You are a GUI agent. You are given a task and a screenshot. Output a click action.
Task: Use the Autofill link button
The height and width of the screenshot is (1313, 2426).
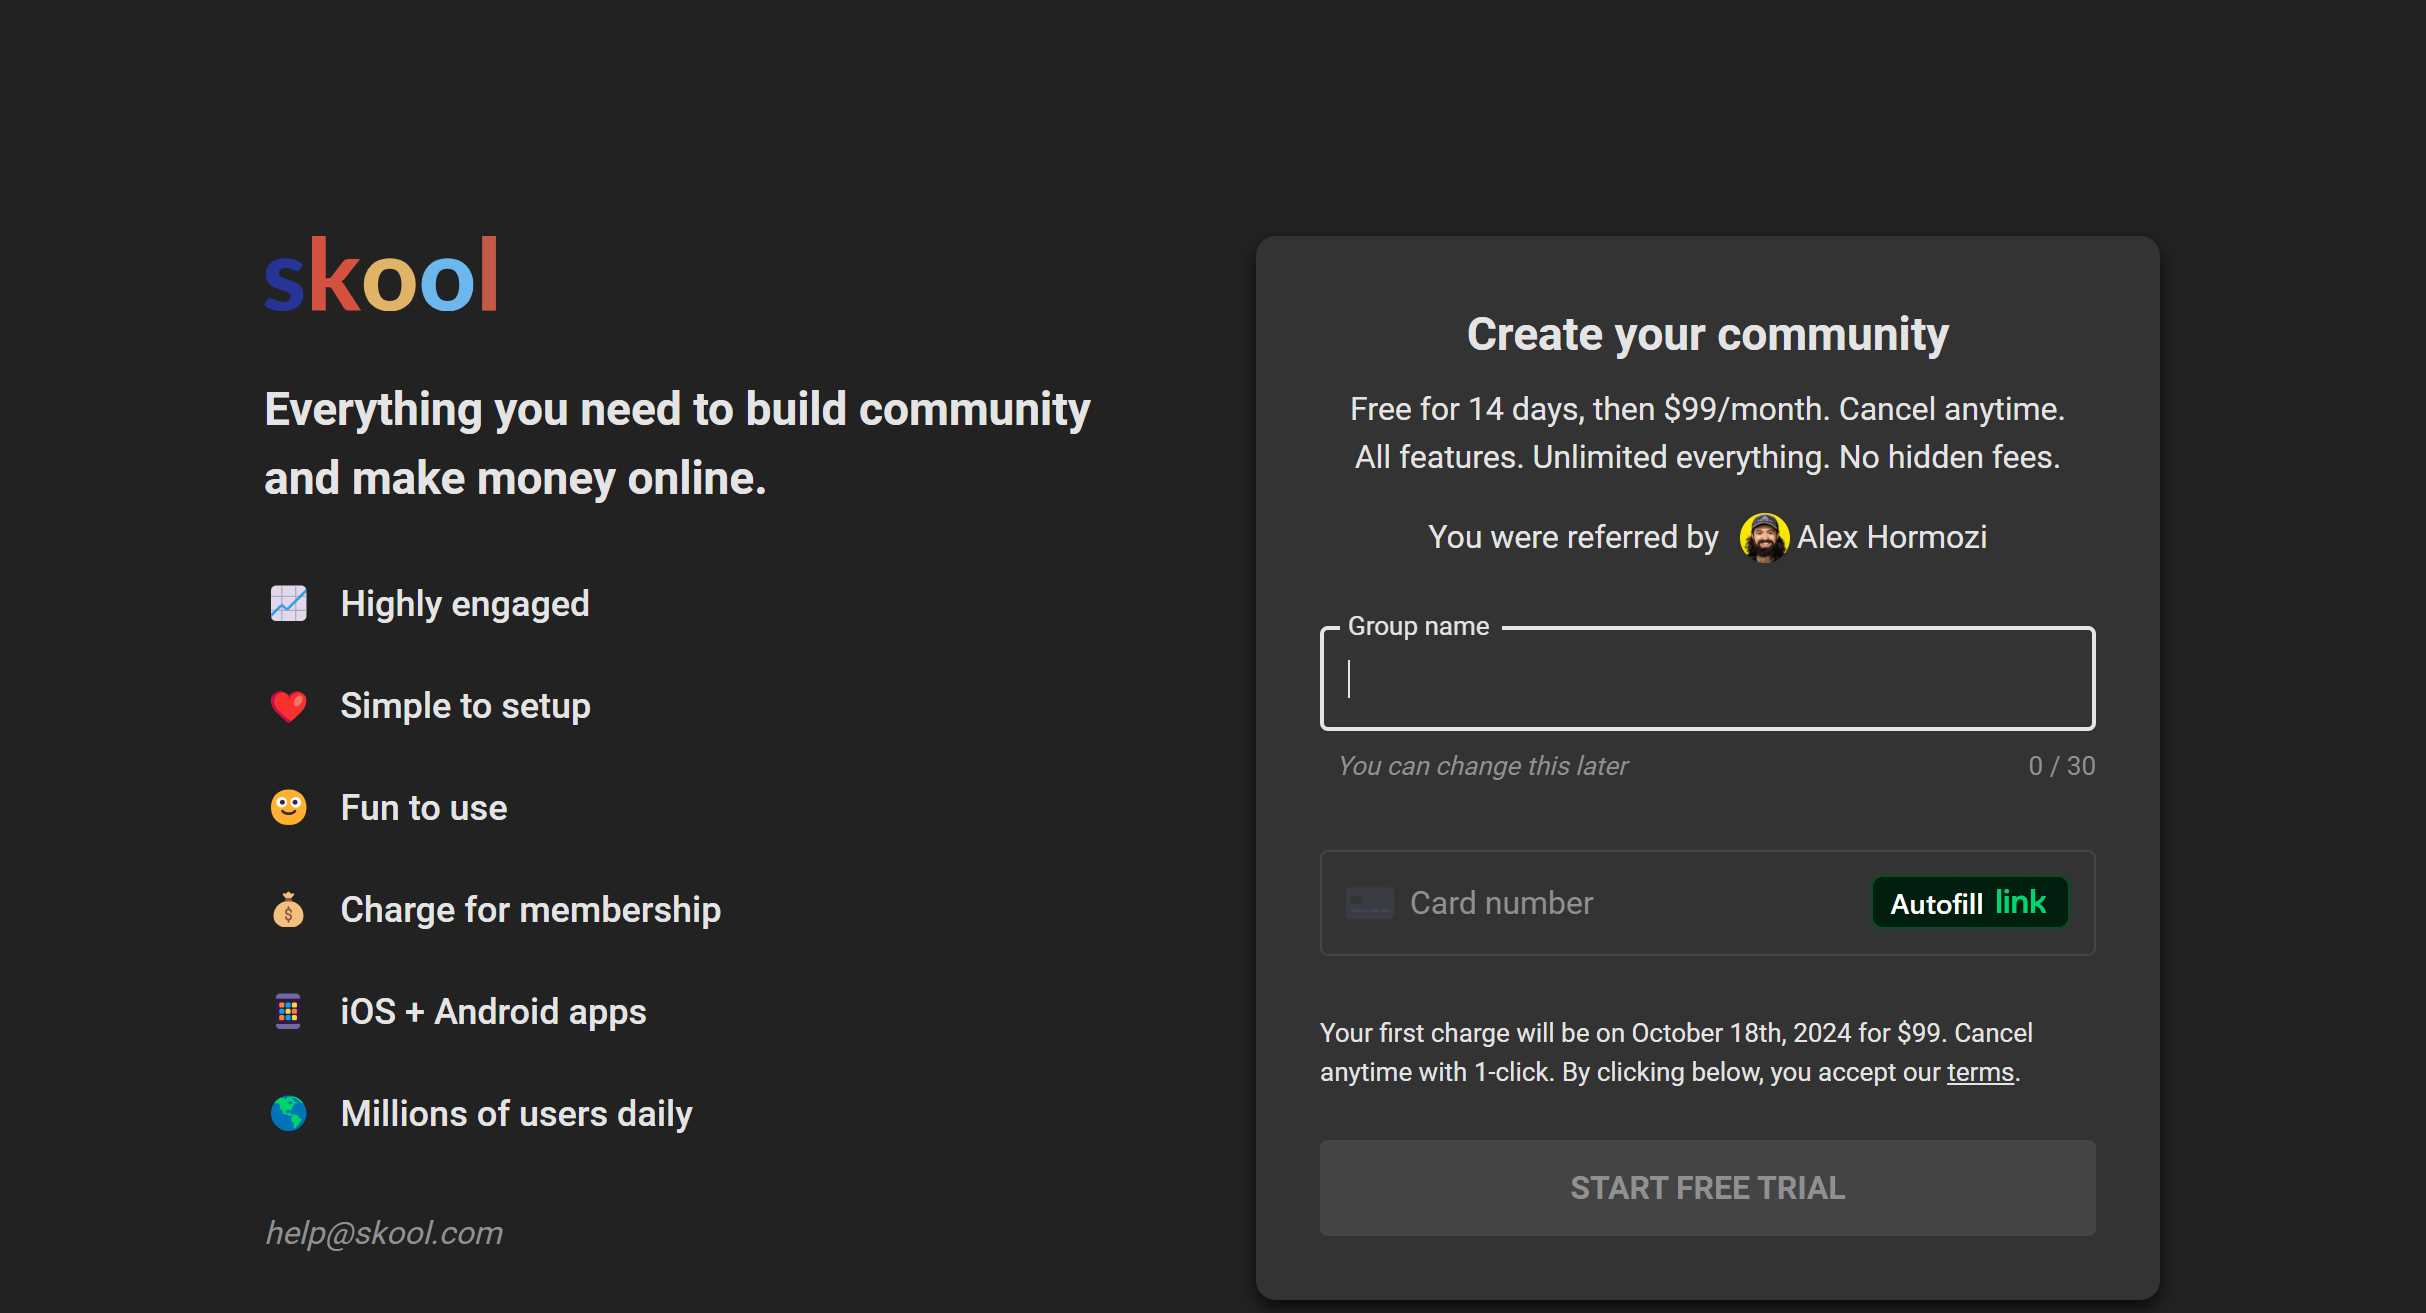[x=1970, y=903]
